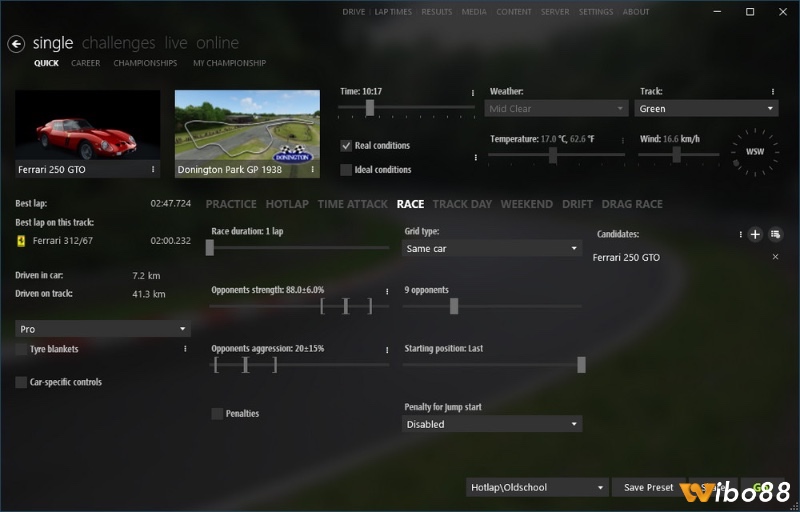800x512 pixels.
Task: Open Penalty for jump start dropdown
Action: click(492, 424)
